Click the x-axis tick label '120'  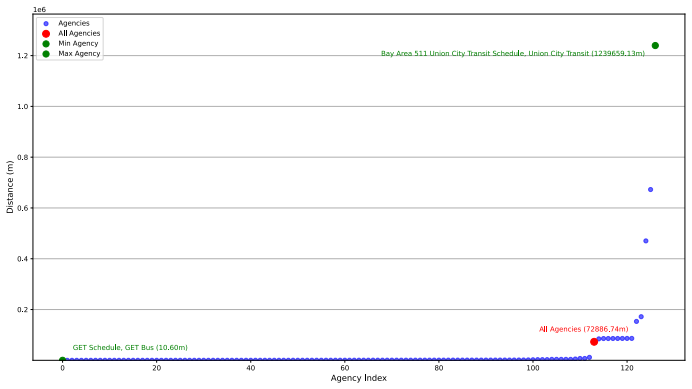pyautogui.click(x=627, y=368)
